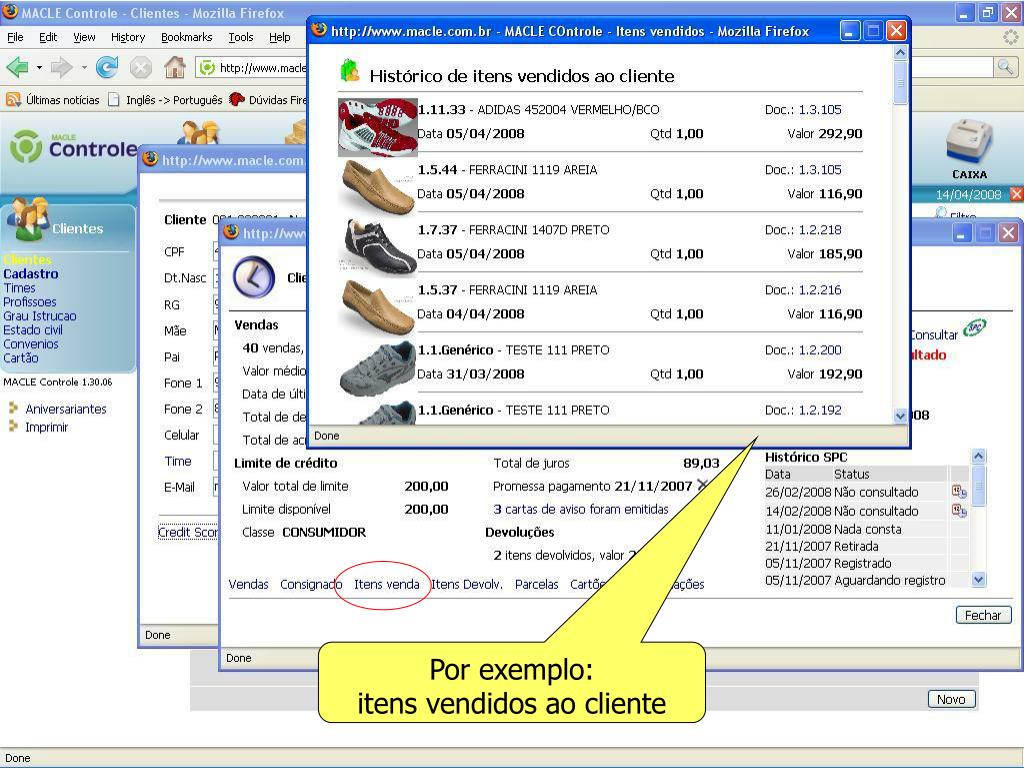Click the Stop loading icon
This screenshot has width=1024, height=768.
(x=140, y=67)
